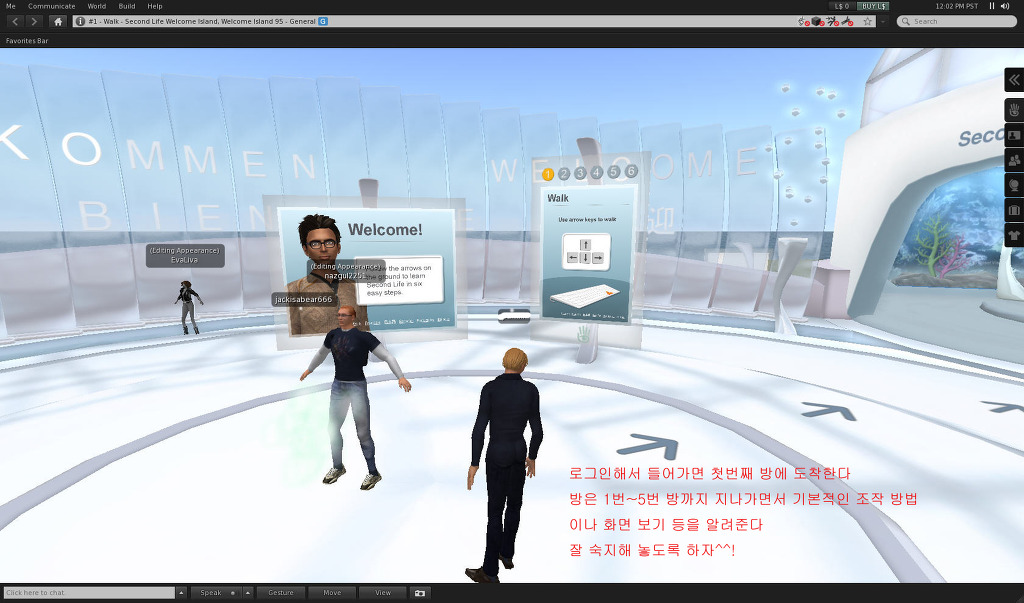Toggle the Speak button
Image resolution: width=1024 pixels, height=603 pixels.
(216, 593)
